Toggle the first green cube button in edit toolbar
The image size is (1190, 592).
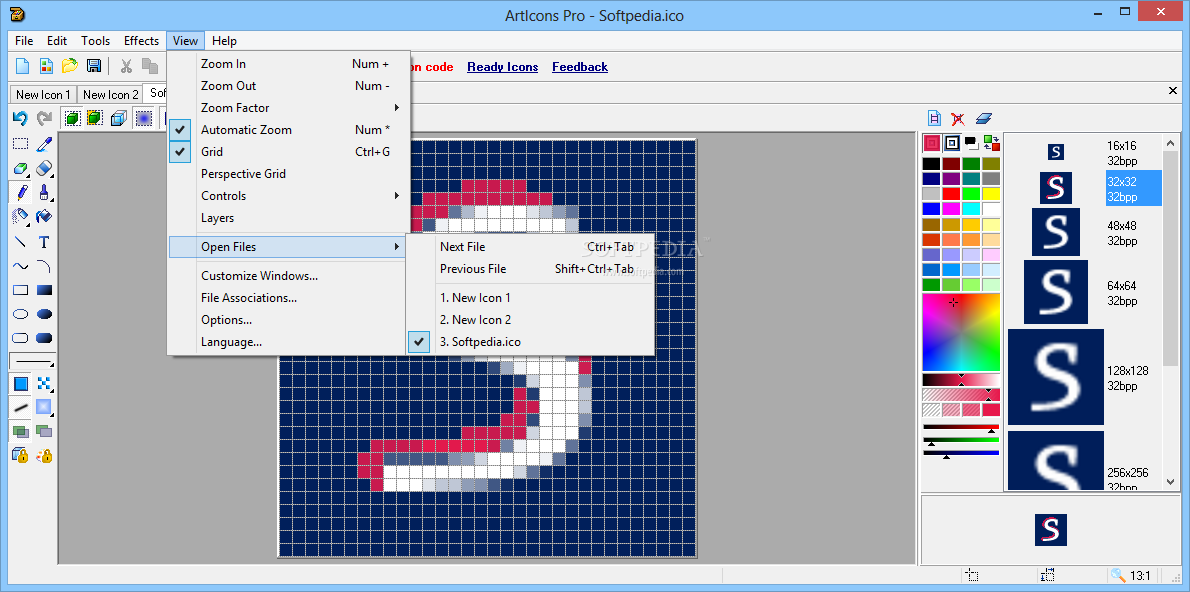click(72, 118)
